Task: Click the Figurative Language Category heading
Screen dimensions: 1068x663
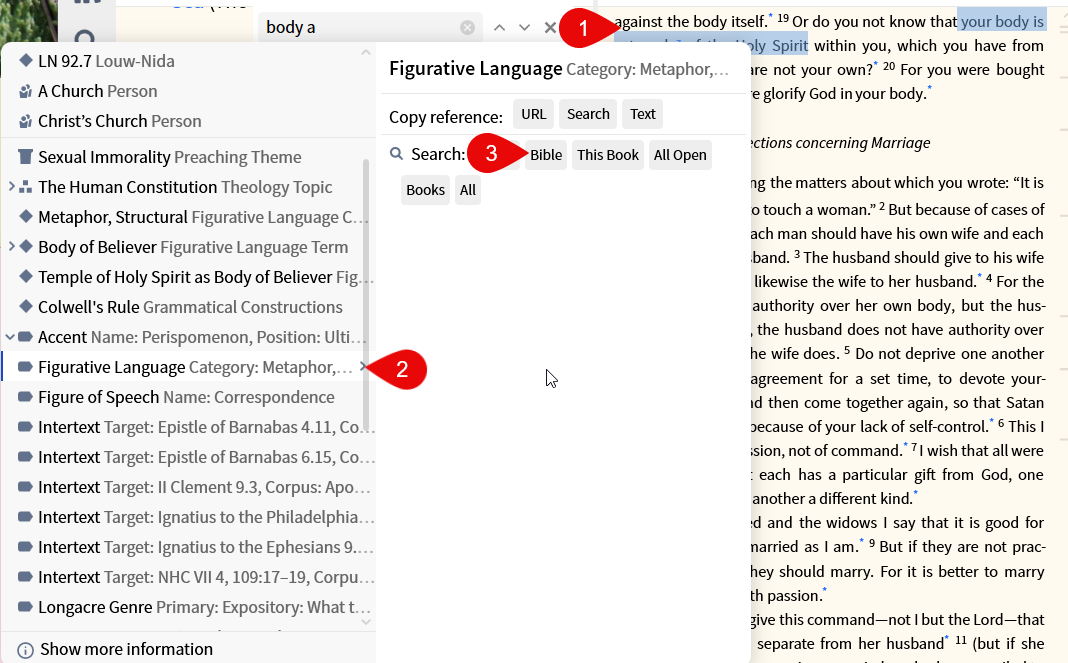Action: [559, 69]
